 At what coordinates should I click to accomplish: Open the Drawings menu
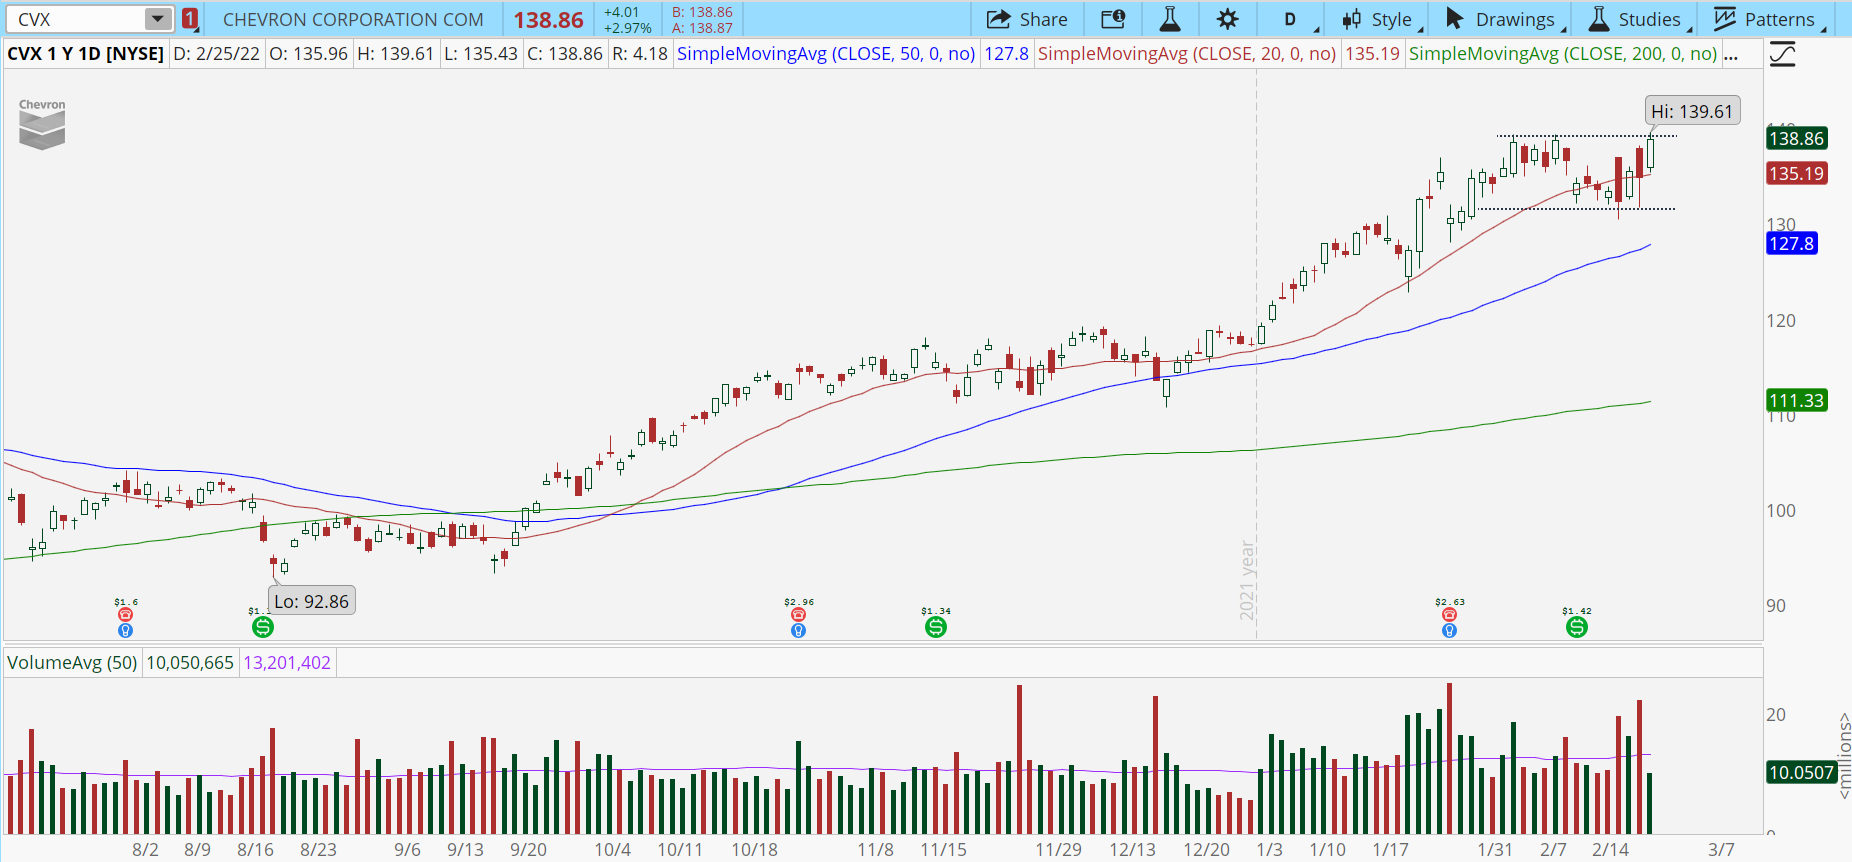[1505, 19]
